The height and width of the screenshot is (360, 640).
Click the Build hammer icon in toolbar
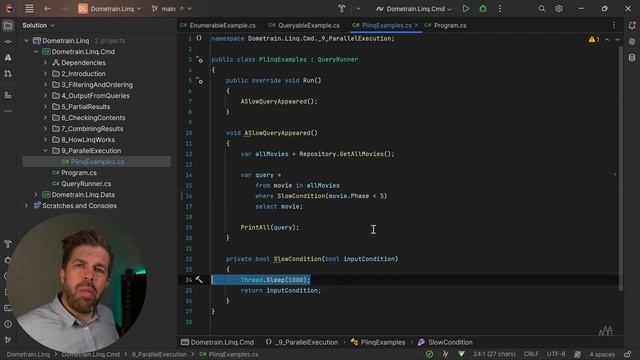[342, 9]
